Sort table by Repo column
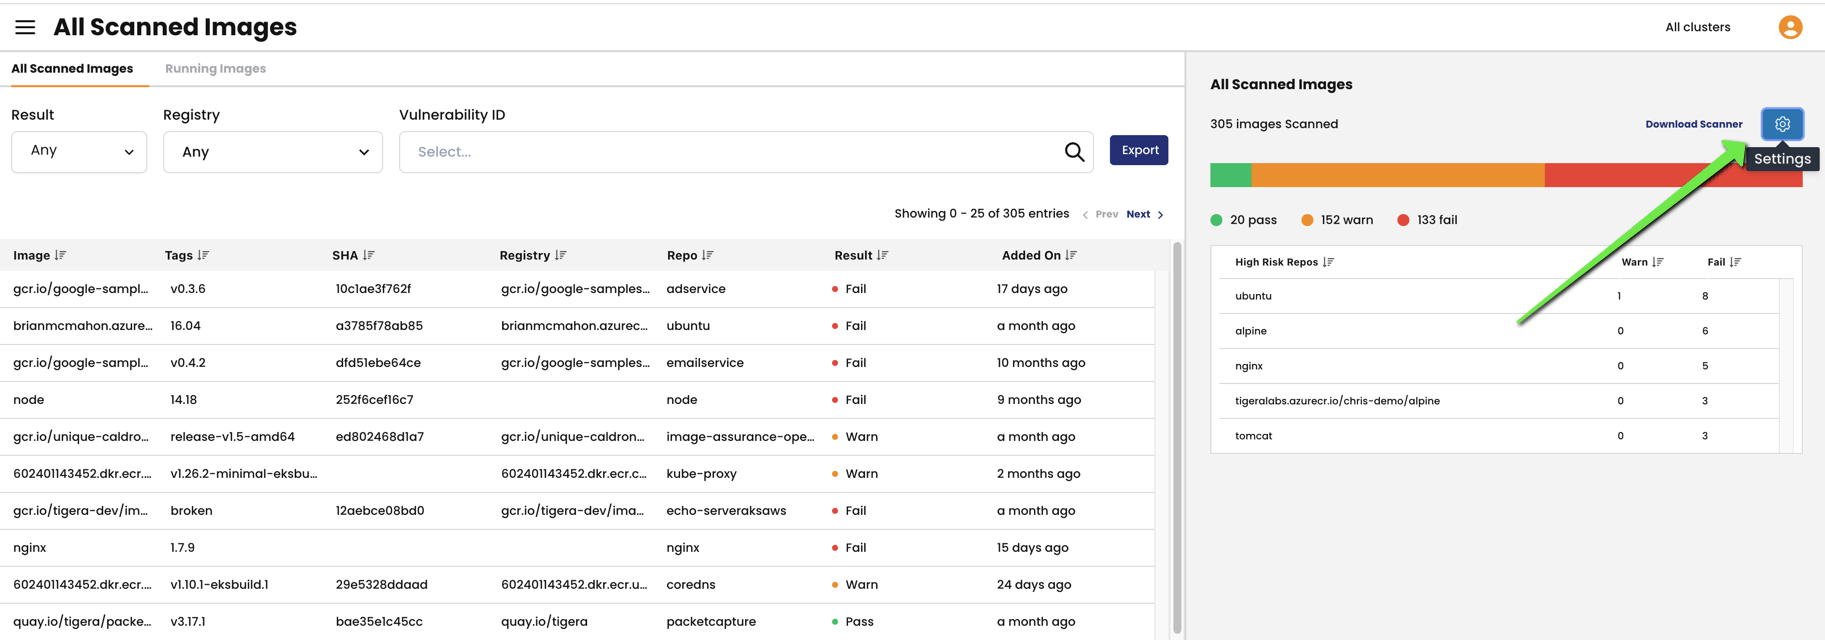Image resolution: width=1825 pixels, height=640 pixels. [x=708, y=256]
